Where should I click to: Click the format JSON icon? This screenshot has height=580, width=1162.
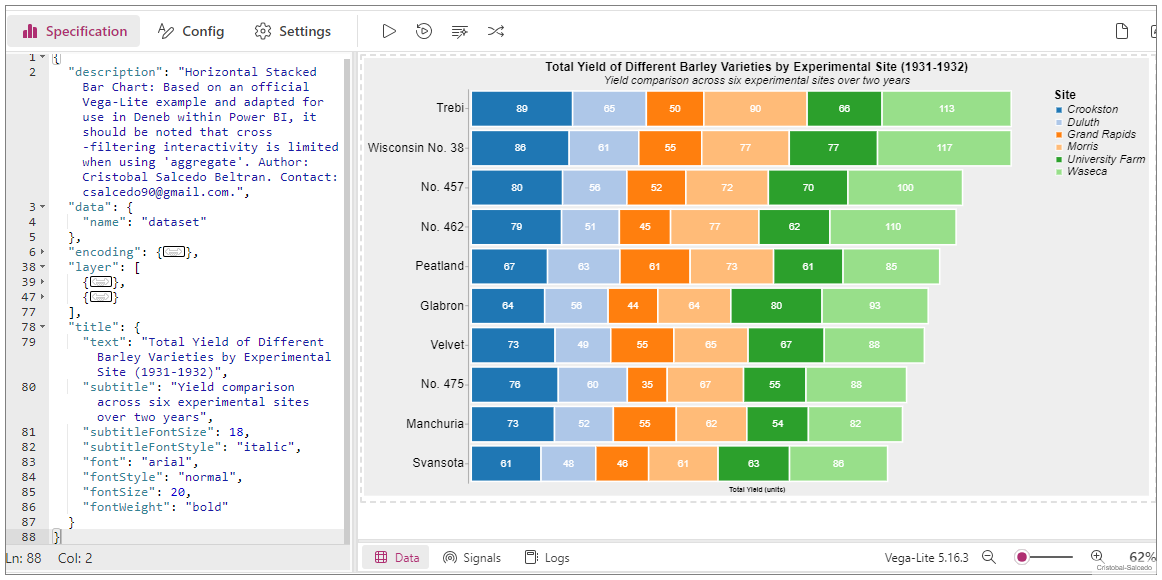[x=460, y=31]
